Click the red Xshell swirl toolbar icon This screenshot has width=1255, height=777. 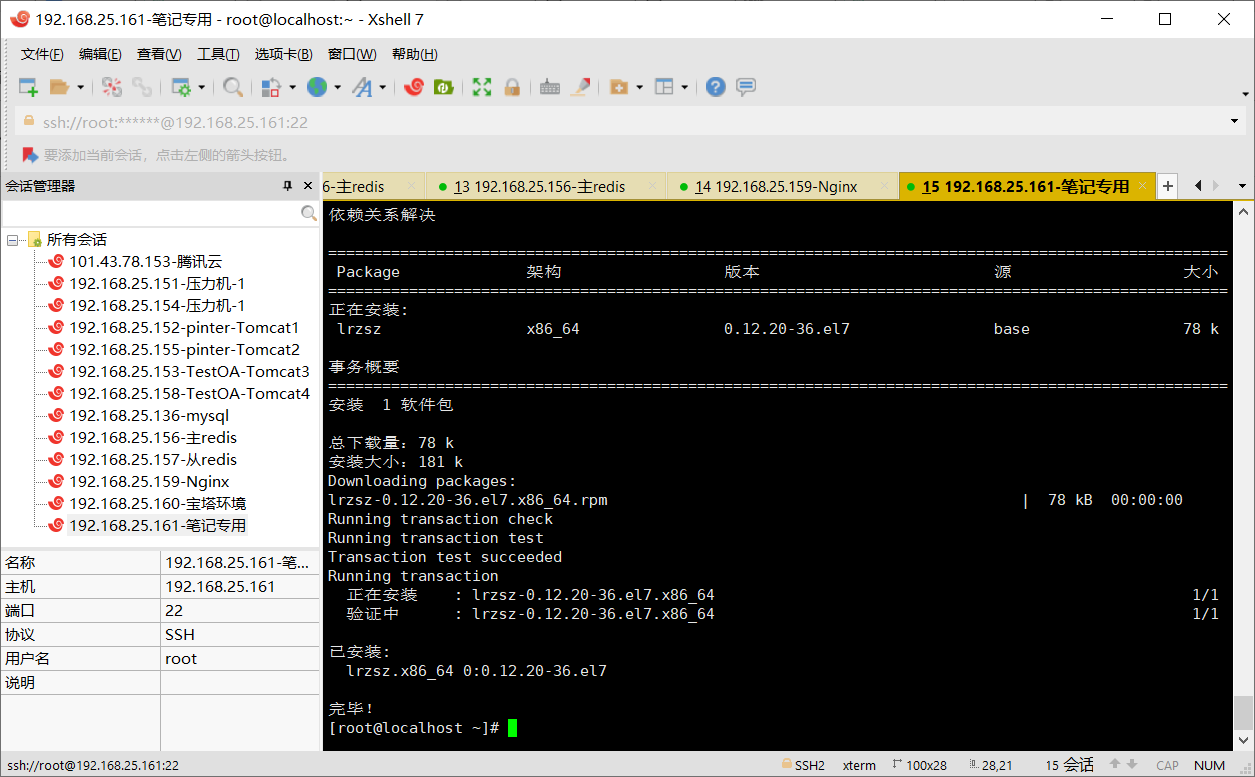(414, 87)
